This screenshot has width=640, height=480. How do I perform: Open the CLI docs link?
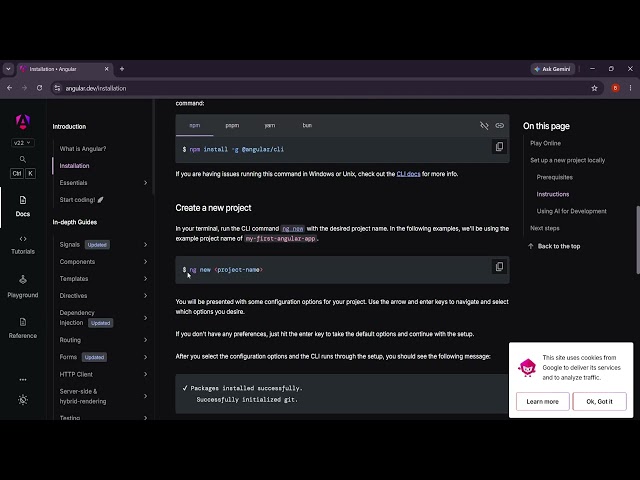click(408, 174)
